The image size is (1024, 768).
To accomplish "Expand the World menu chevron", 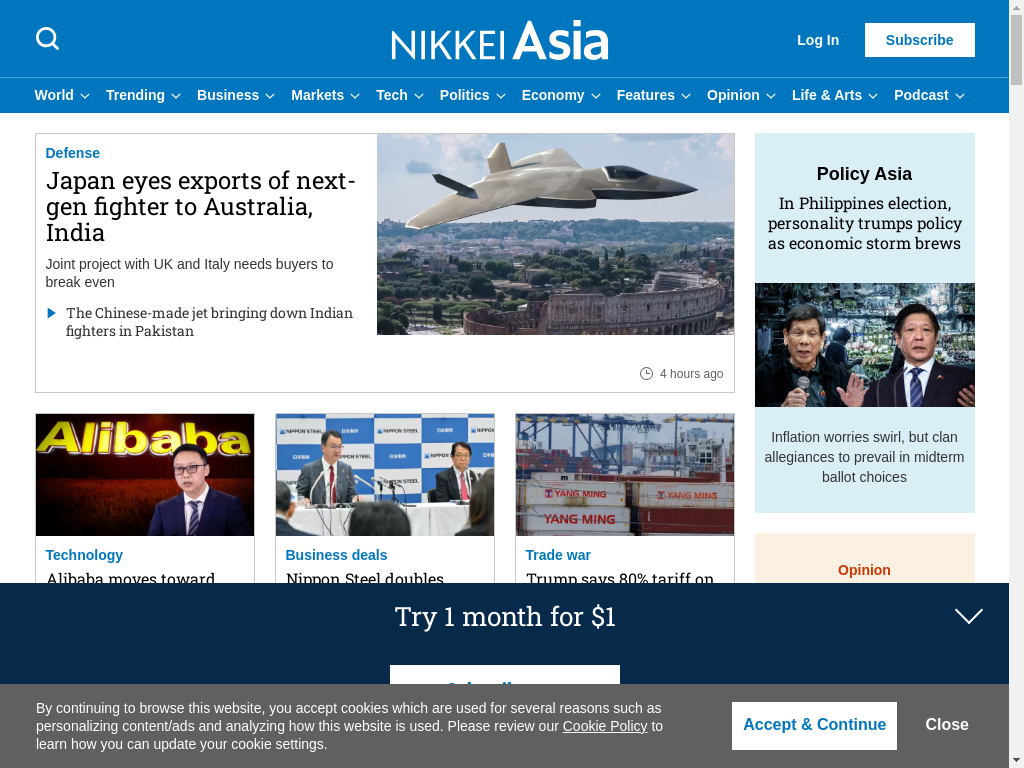I will tap(85, 96).
